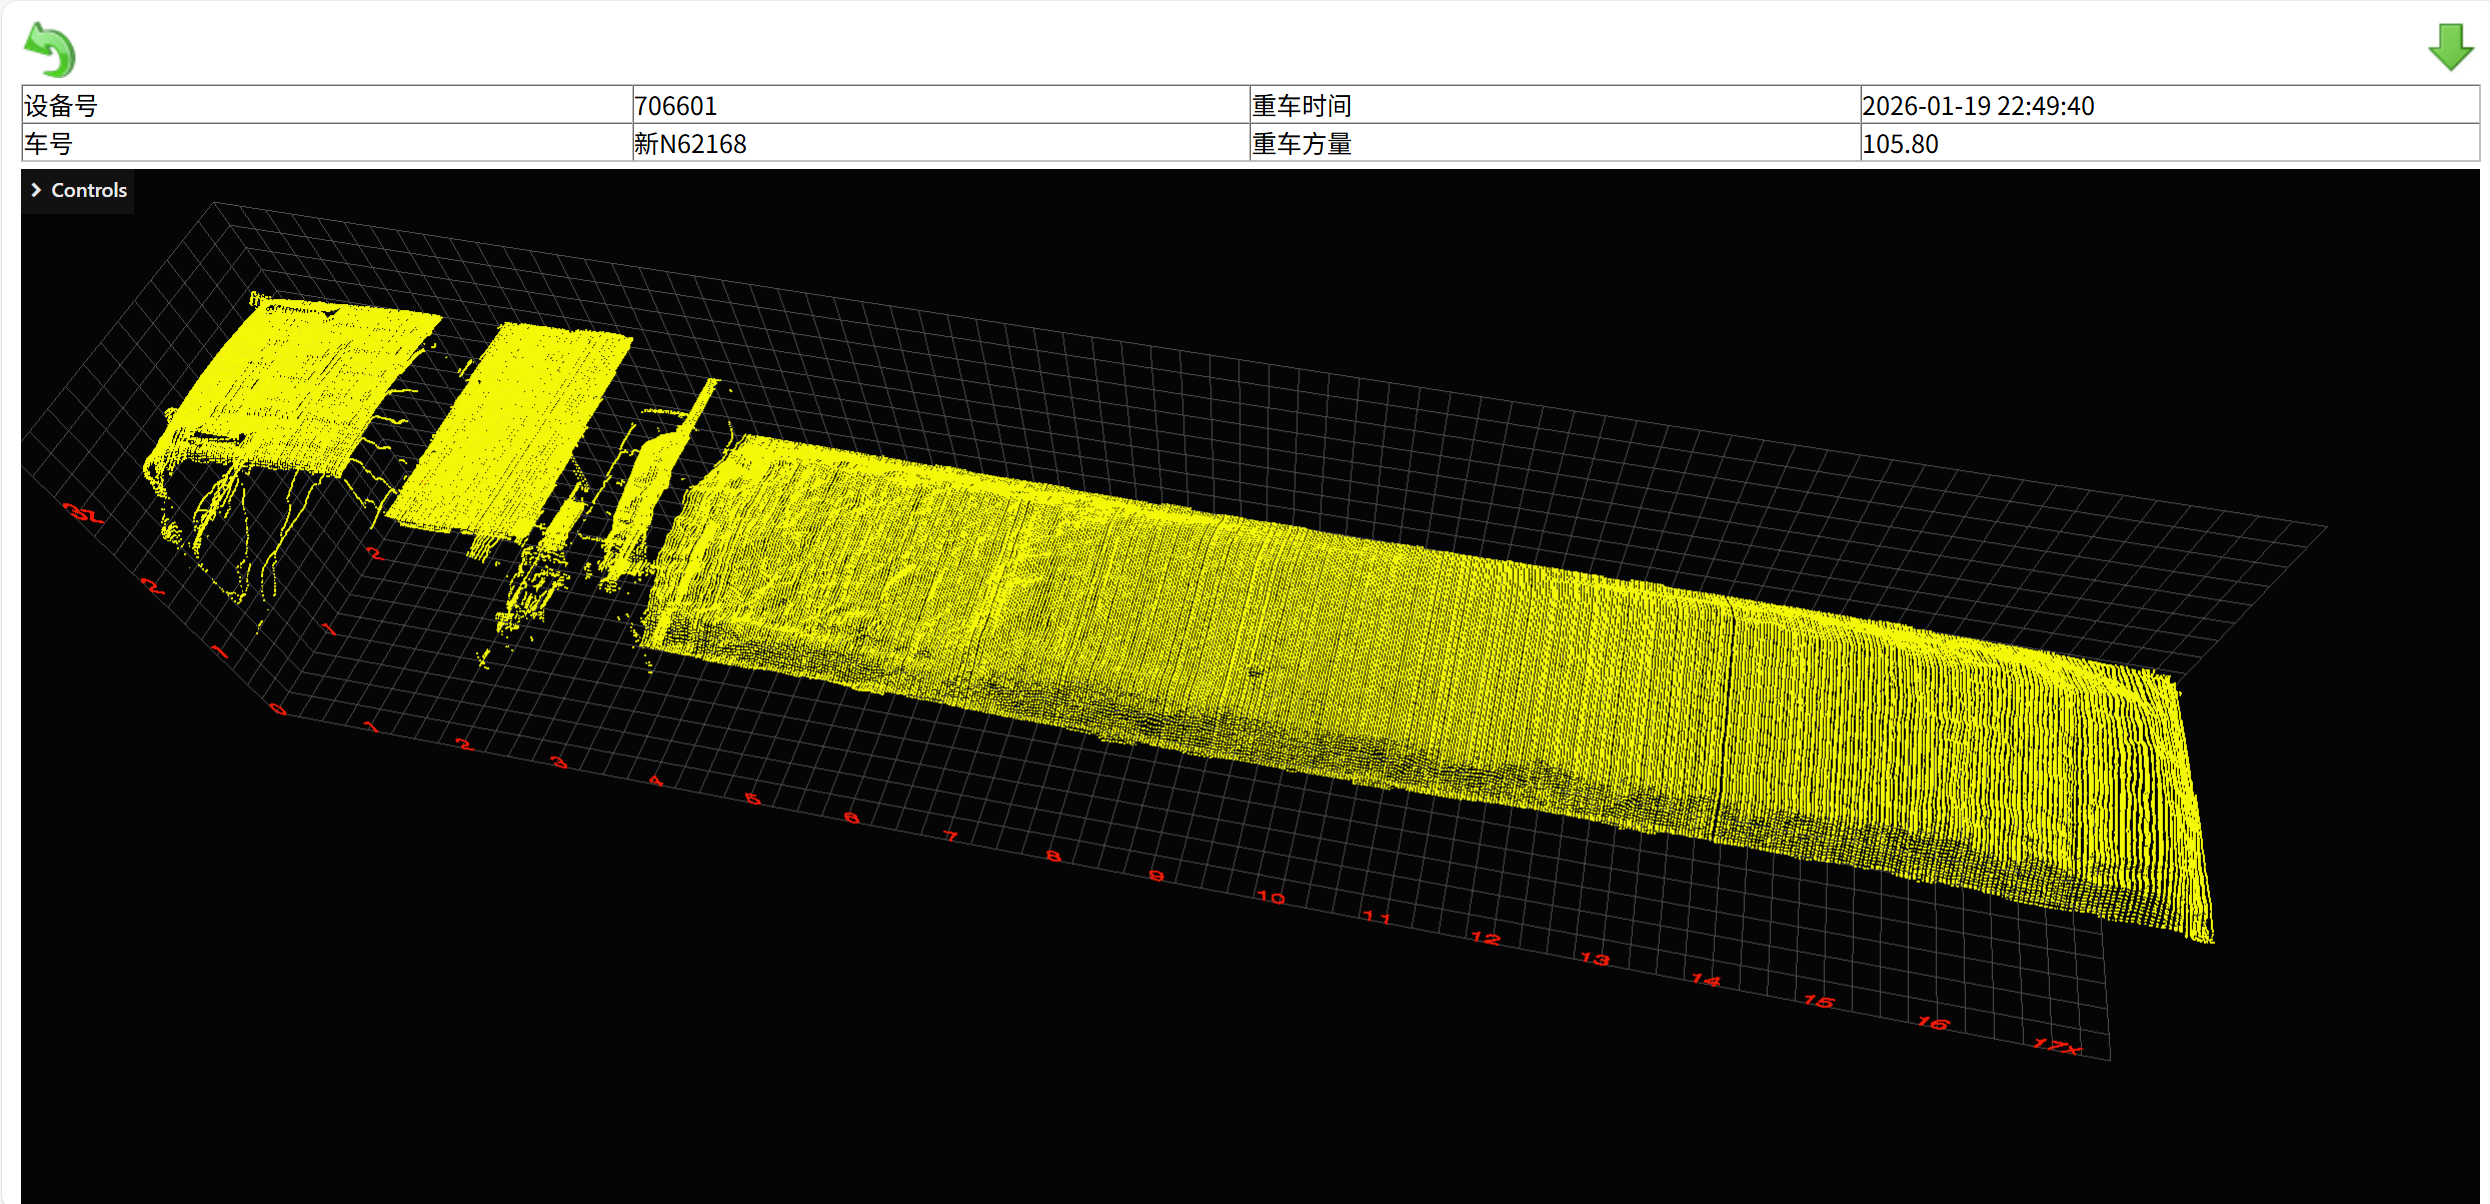
Task: Select the plate value 新N62168
Action: 690,144
